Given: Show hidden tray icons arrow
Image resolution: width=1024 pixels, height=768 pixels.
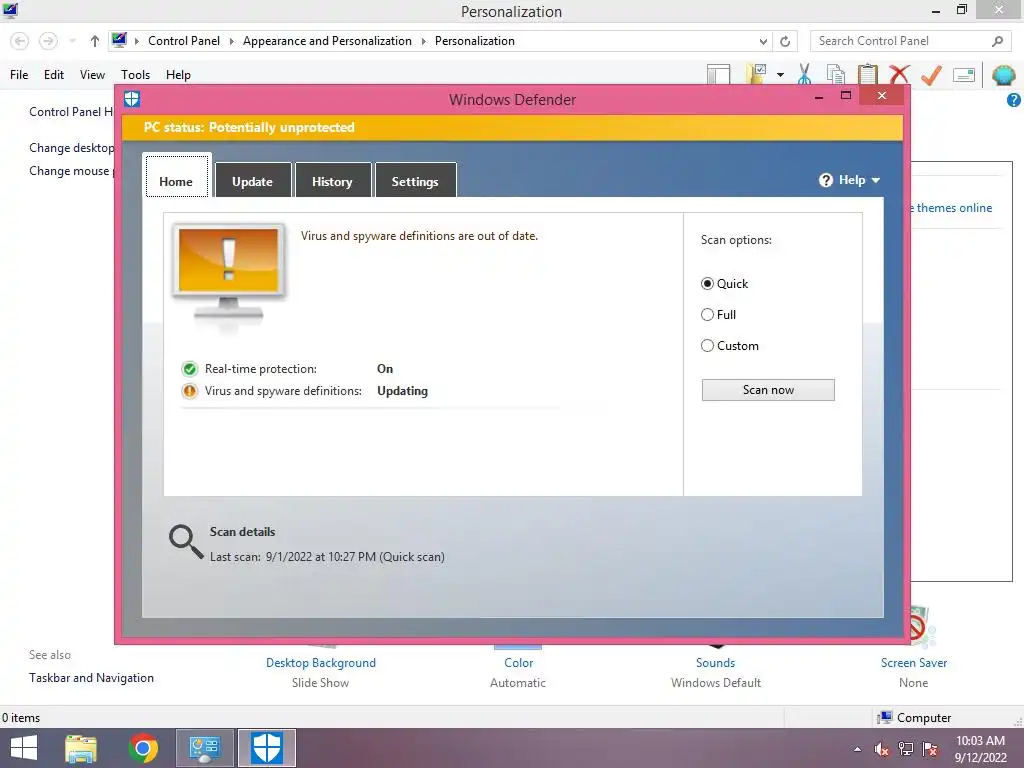Looking at the screenshot, I should (857, 749).
